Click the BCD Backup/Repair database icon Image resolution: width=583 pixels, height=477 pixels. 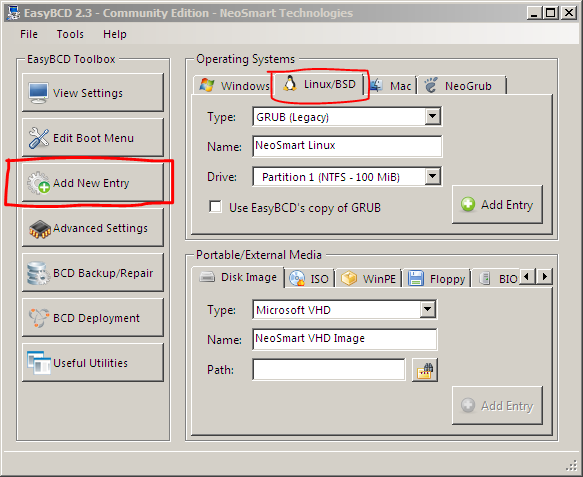click(x=38, y=273)
